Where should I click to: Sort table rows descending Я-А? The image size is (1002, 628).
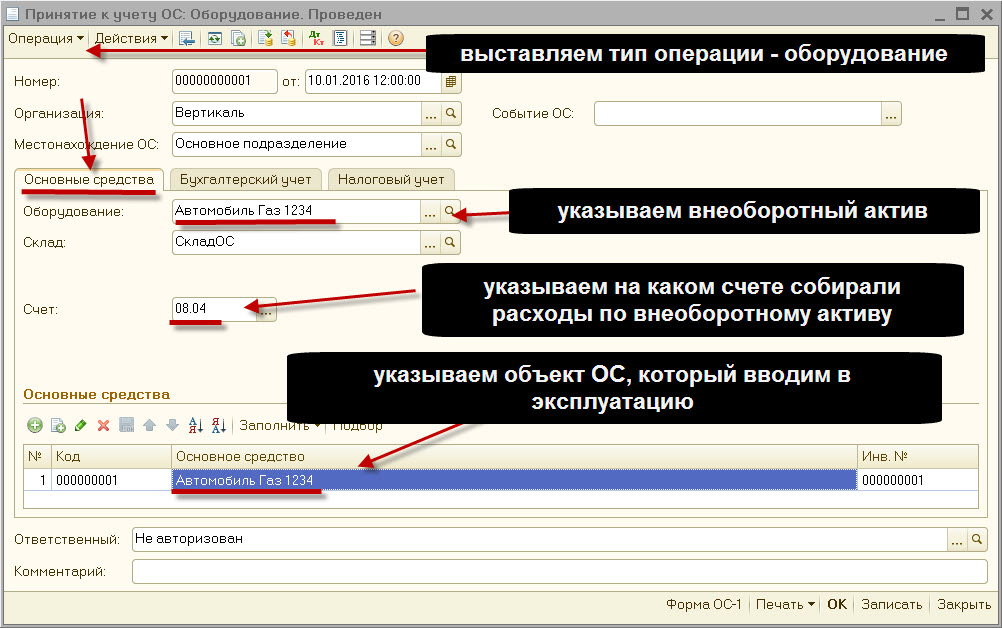tap(219, 425)
